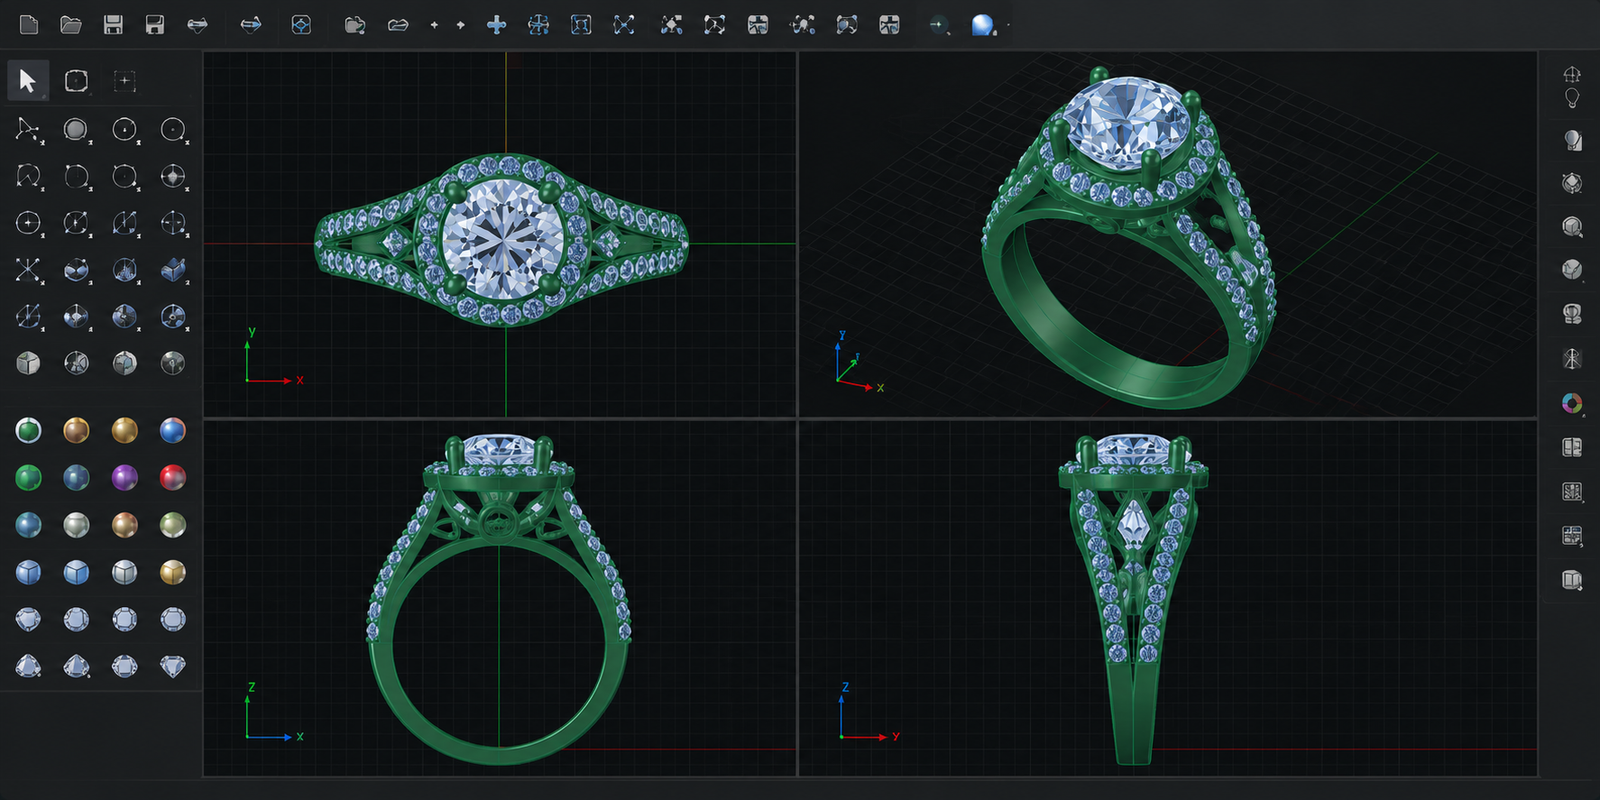Click the hexagonal box icon in toolbar
The image size is (1600, 800).
tap(301, 25)
